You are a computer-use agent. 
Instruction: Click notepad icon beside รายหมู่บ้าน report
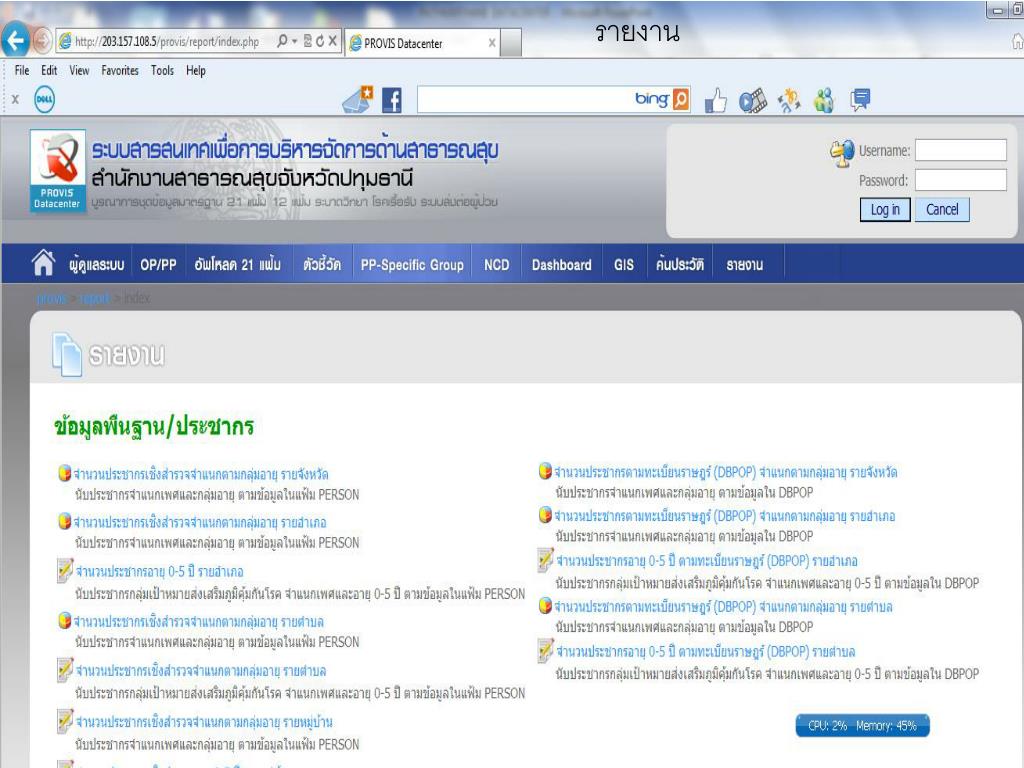[x=65, y=721]
